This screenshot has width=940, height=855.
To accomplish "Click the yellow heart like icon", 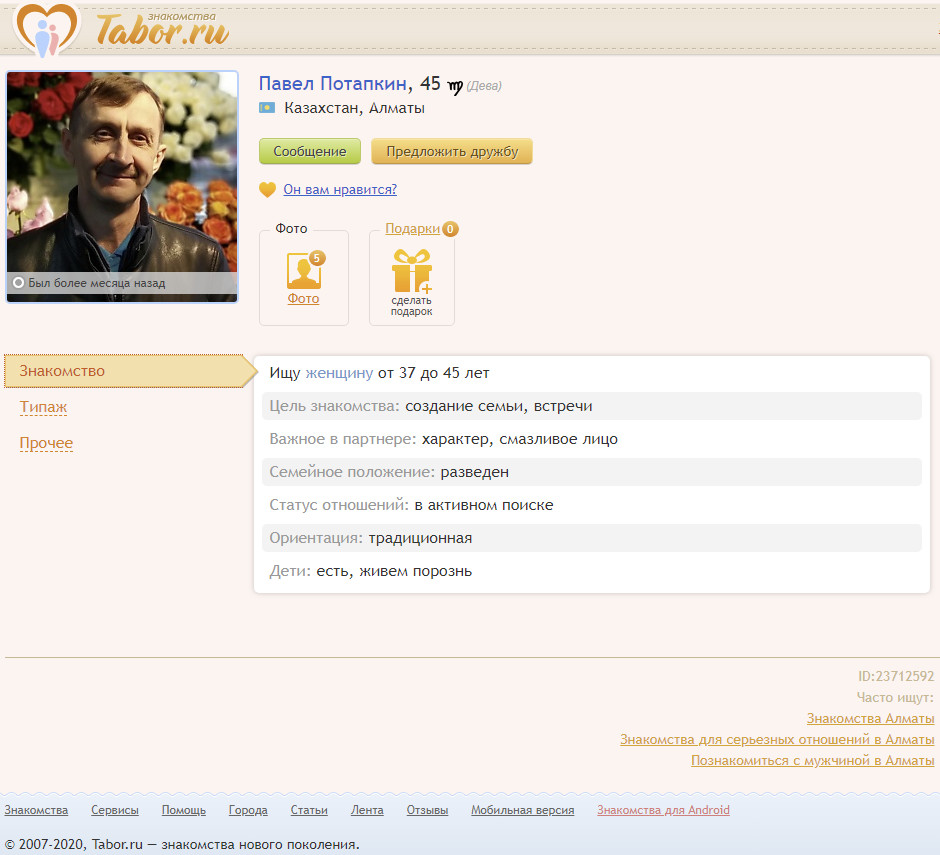I will coord(267,189).
